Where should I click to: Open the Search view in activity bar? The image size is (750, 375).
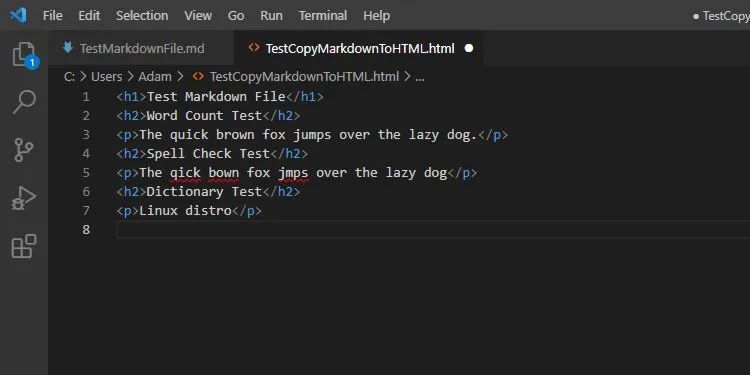pos(24,101)
